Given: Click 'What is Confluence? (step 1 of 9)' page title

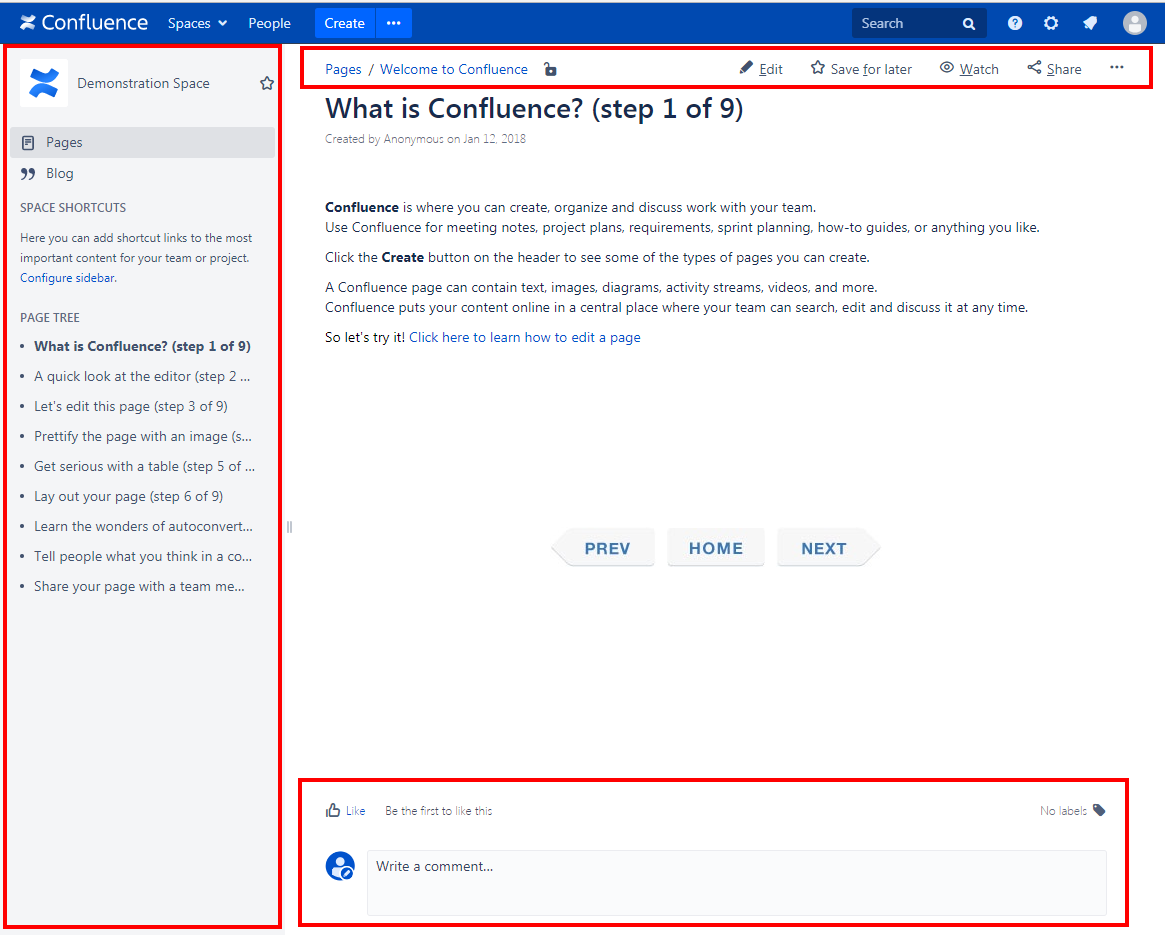Looking at the screenshot, I should [534, 109].
